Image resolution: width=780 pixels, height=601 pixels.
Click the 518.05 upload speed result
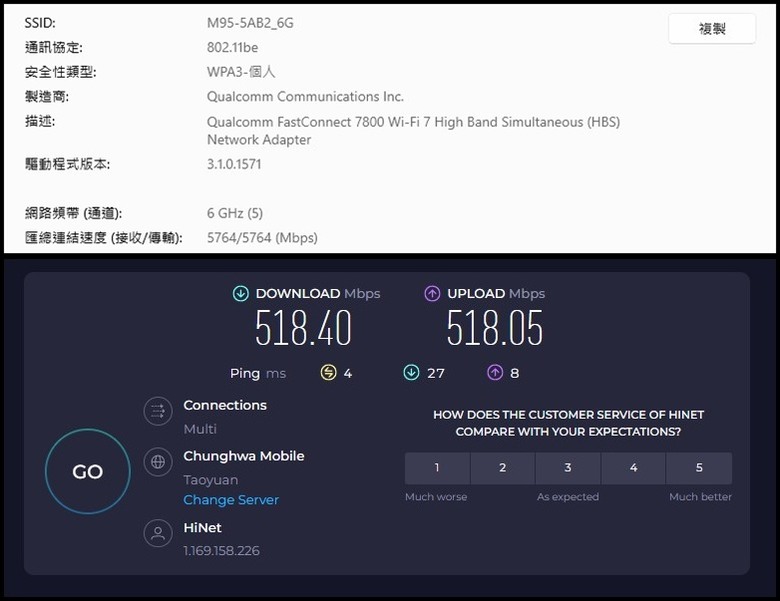point(495,329)
